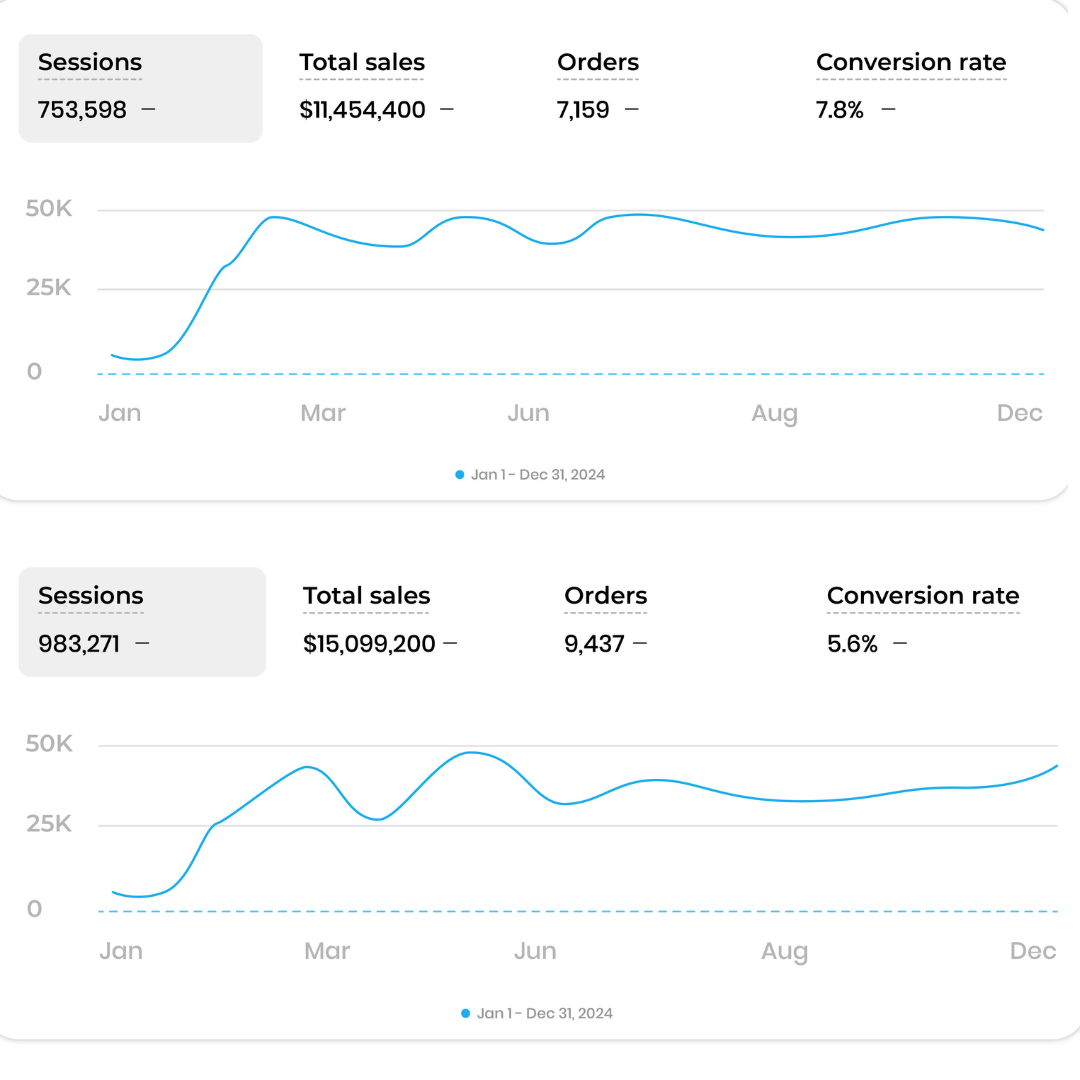
Task: Select the Sessions tab showing 983,271
Action: (x=142, y=621)
